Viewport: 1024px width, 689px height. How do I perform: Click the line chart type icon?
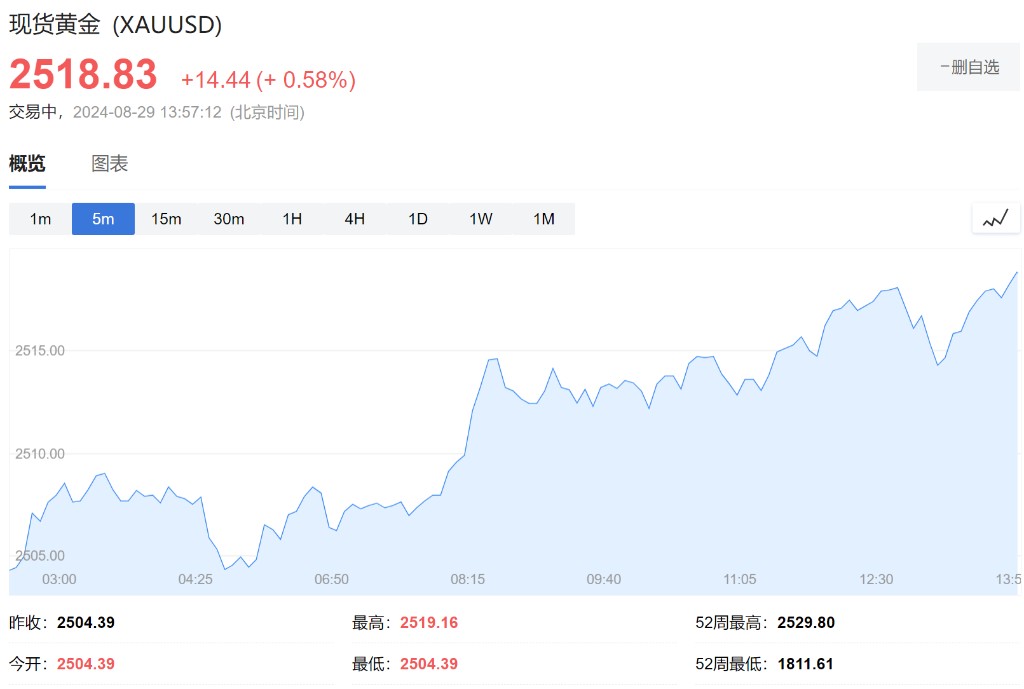coord(995,219)
